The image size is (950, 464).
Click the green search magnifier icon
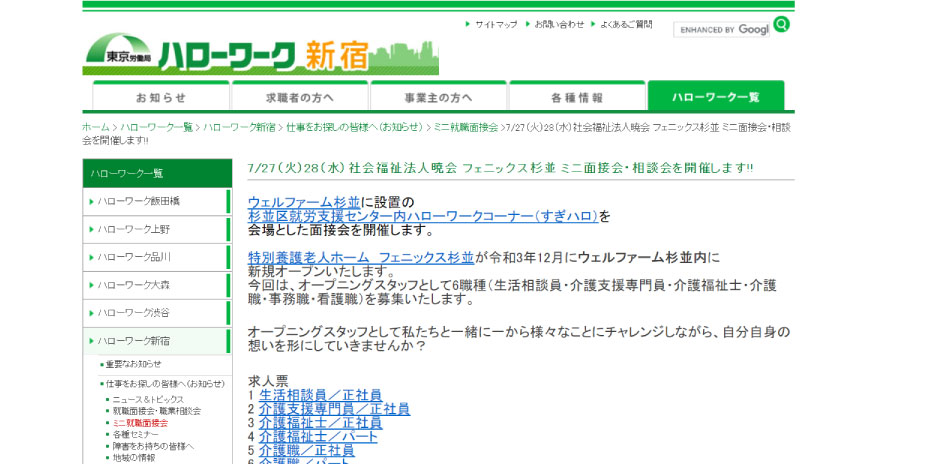(x=782, y=25)
